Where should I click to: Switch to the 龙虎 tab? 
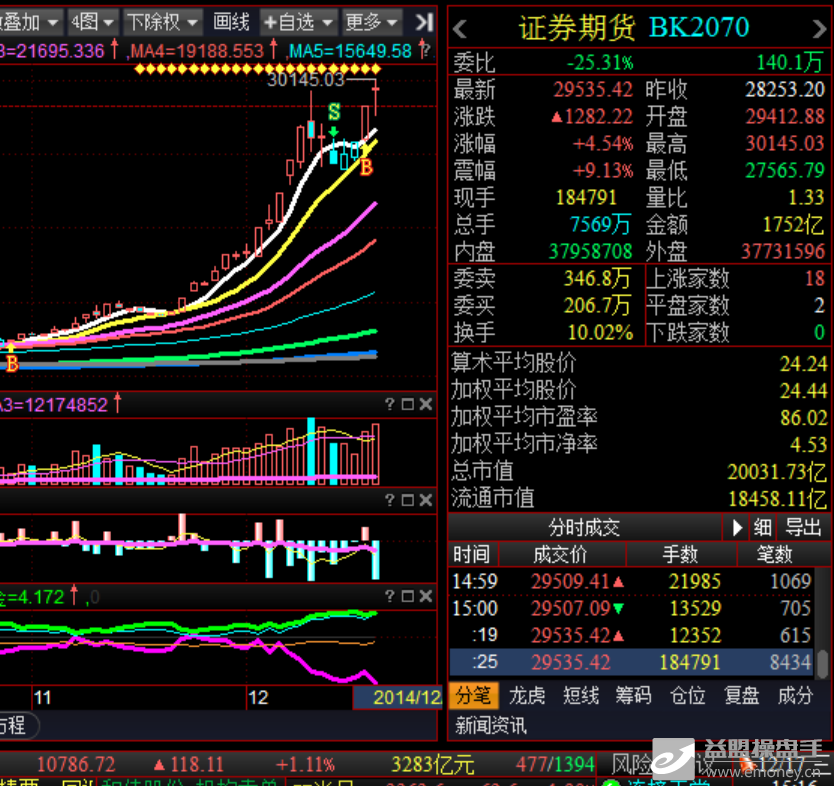[x=527, y=695]
